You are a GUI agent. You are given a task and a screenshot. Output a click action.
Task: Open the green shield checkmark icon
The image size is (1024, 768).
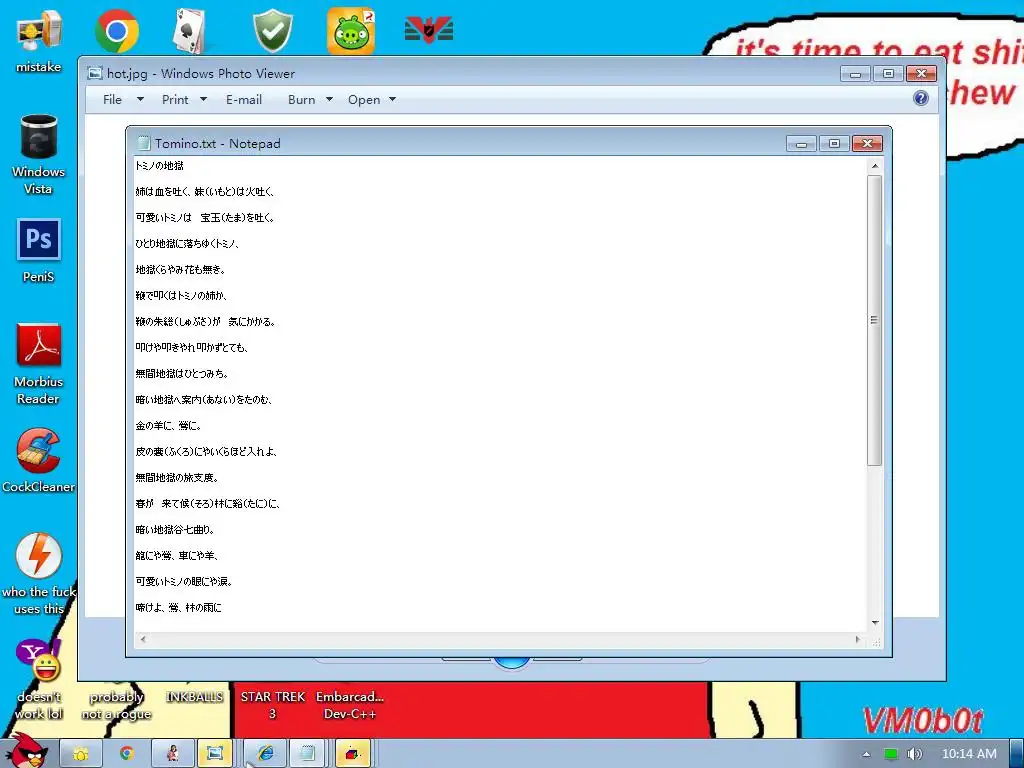pyautogui.click(x=272, y=31)
